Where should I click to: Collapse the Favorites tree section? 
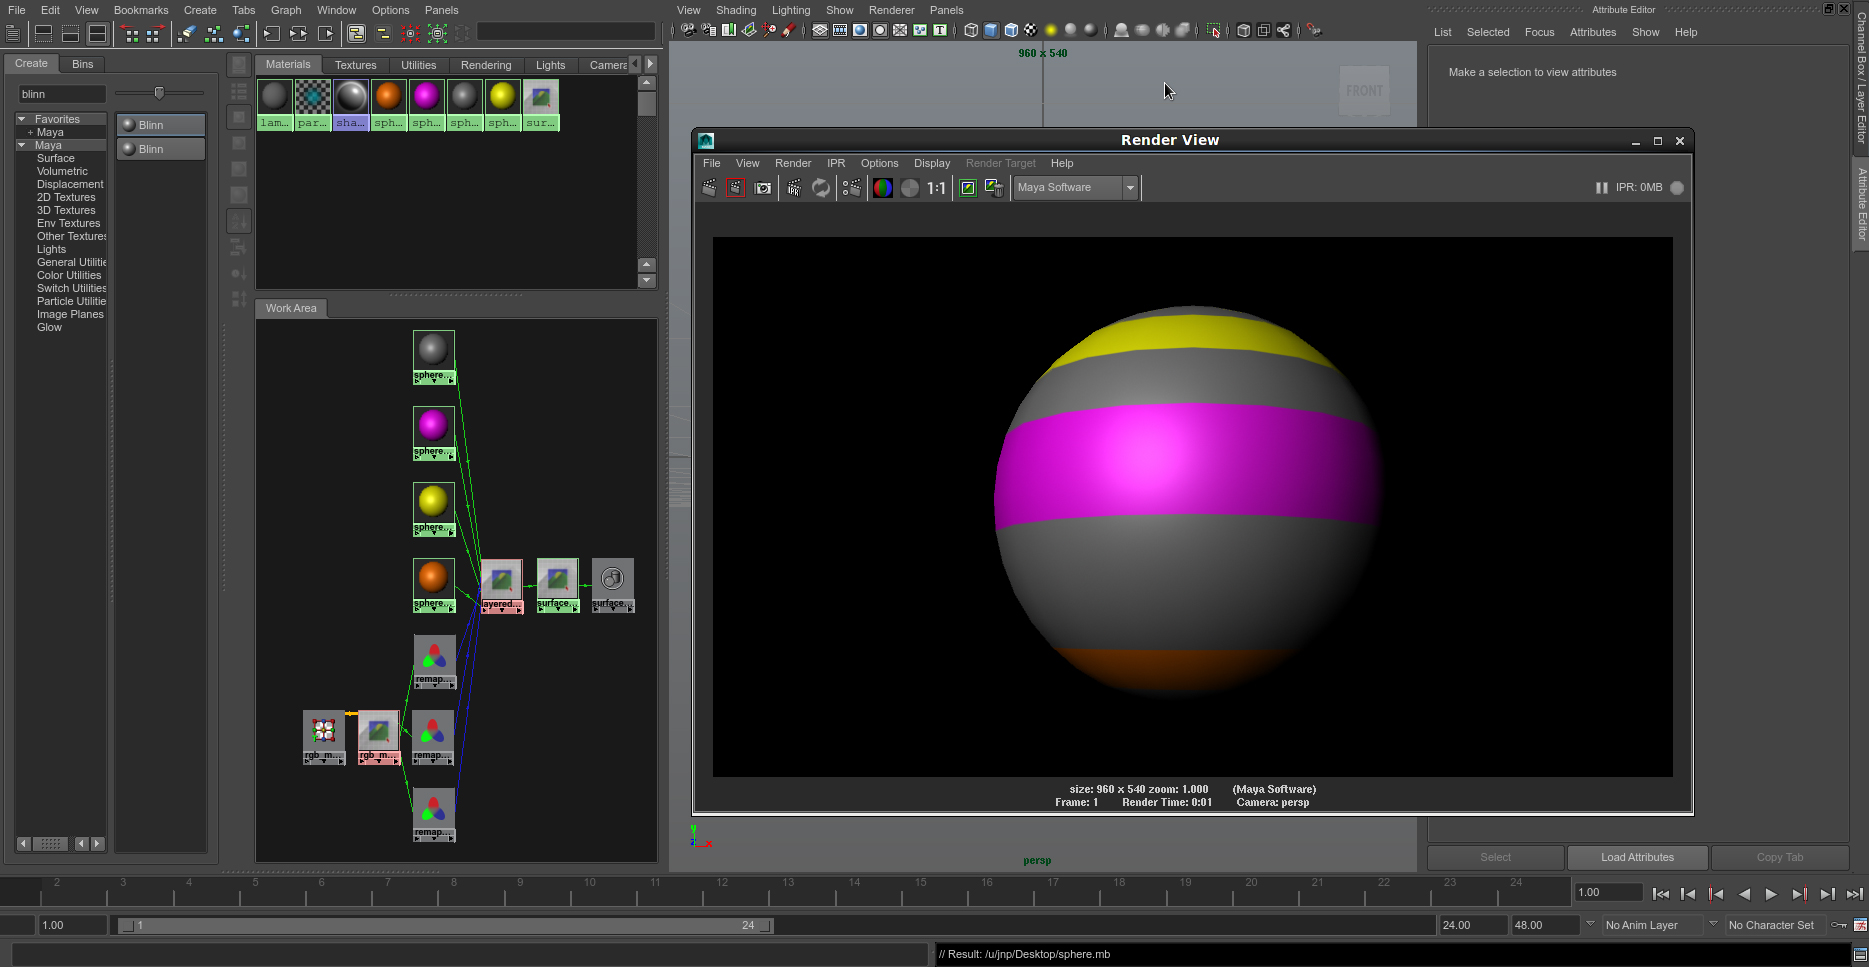22,119
